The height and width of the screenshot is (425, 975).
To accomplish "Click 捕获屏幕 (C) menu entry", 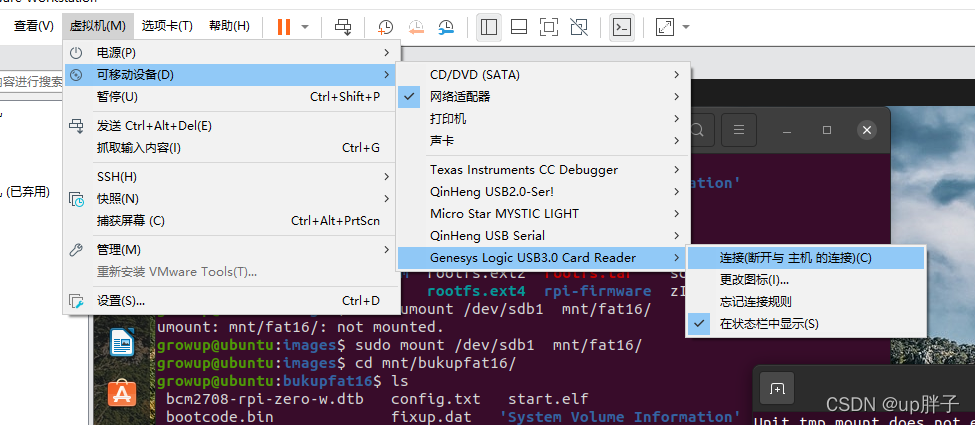I will [231, 221].
